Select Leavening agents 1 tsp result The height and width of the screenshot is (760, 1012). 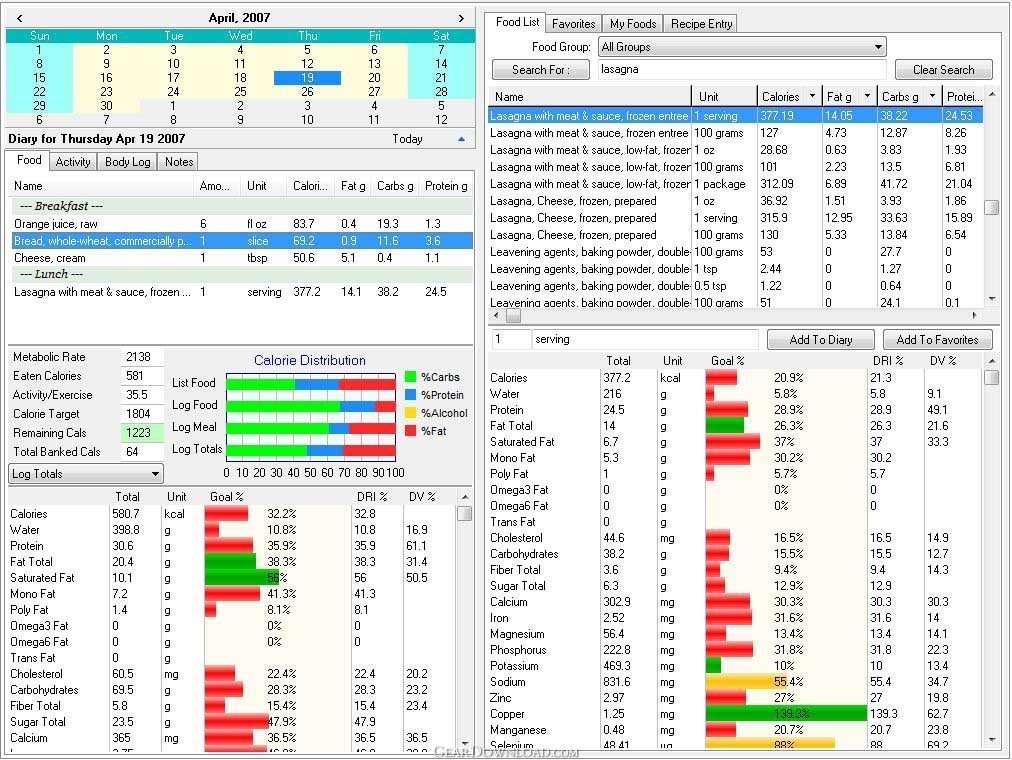736,269
